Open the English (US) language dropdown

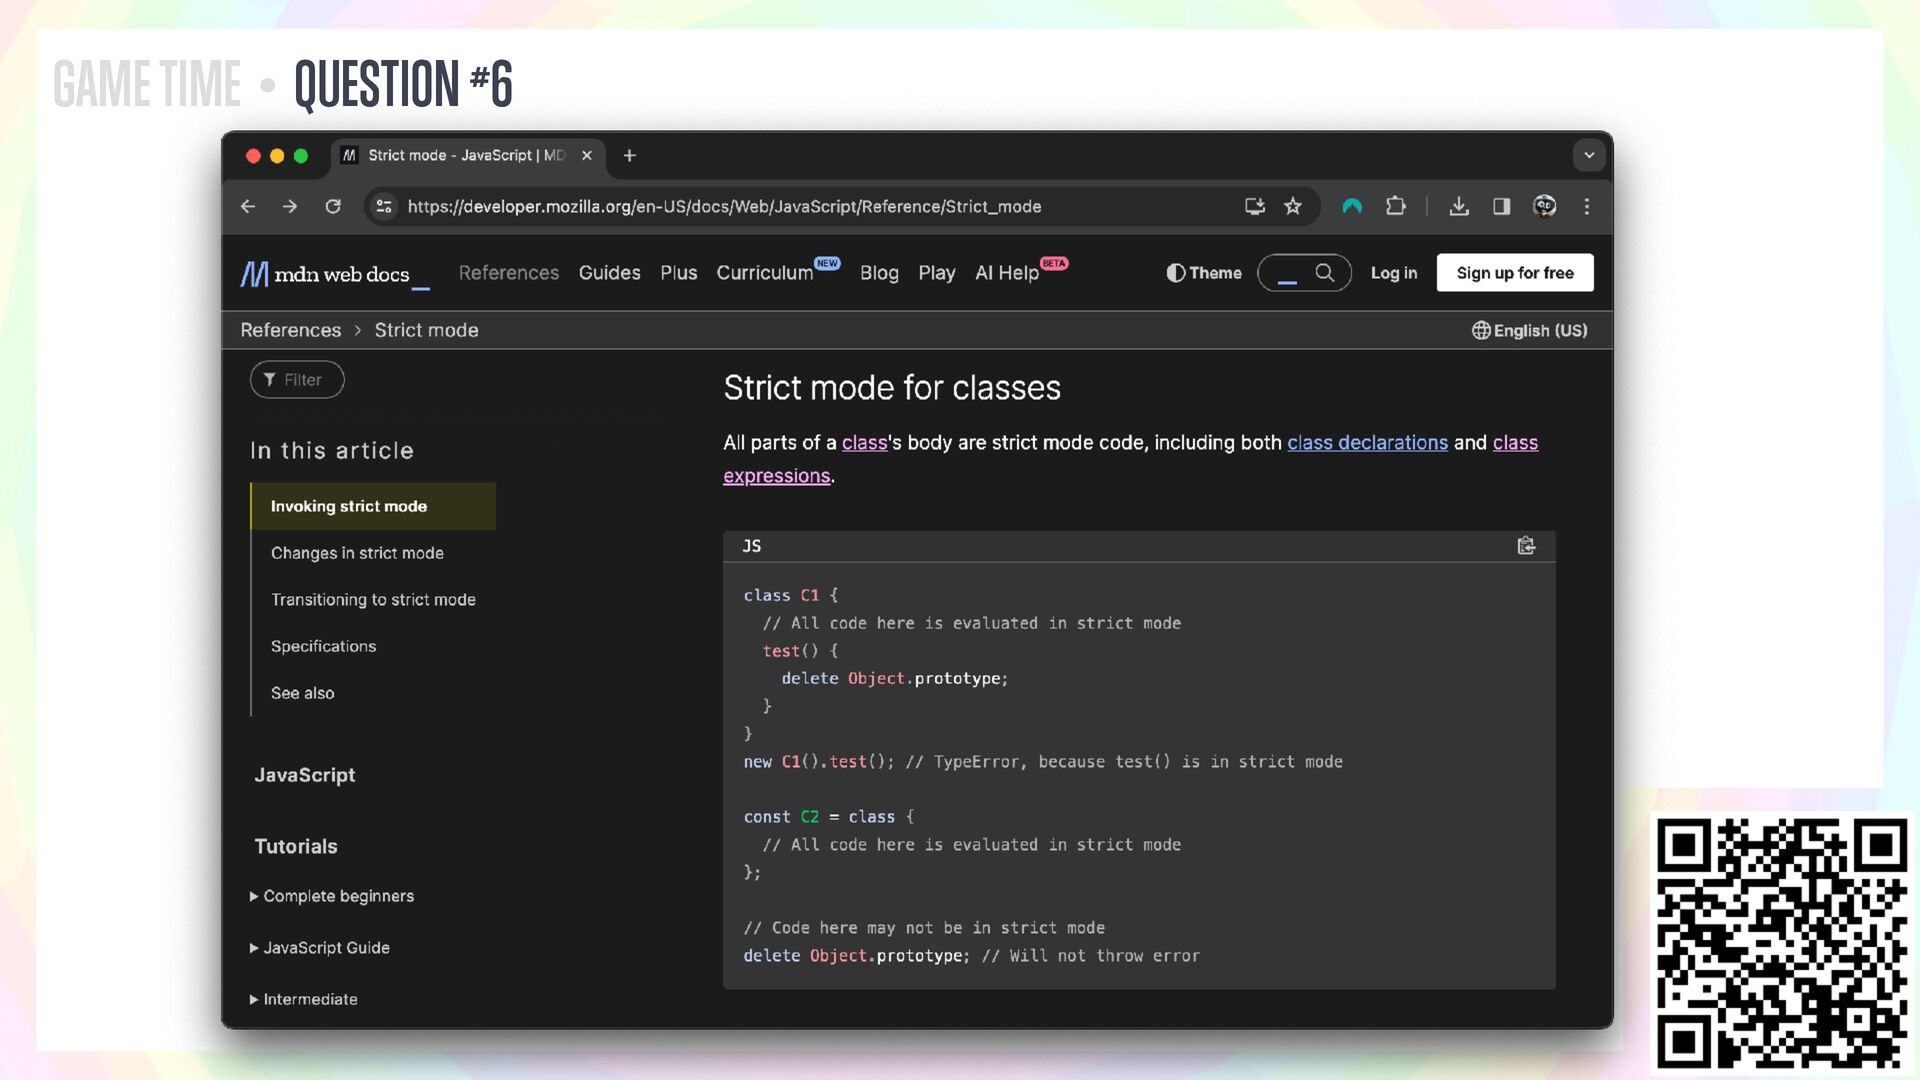tap(1529, 331)
